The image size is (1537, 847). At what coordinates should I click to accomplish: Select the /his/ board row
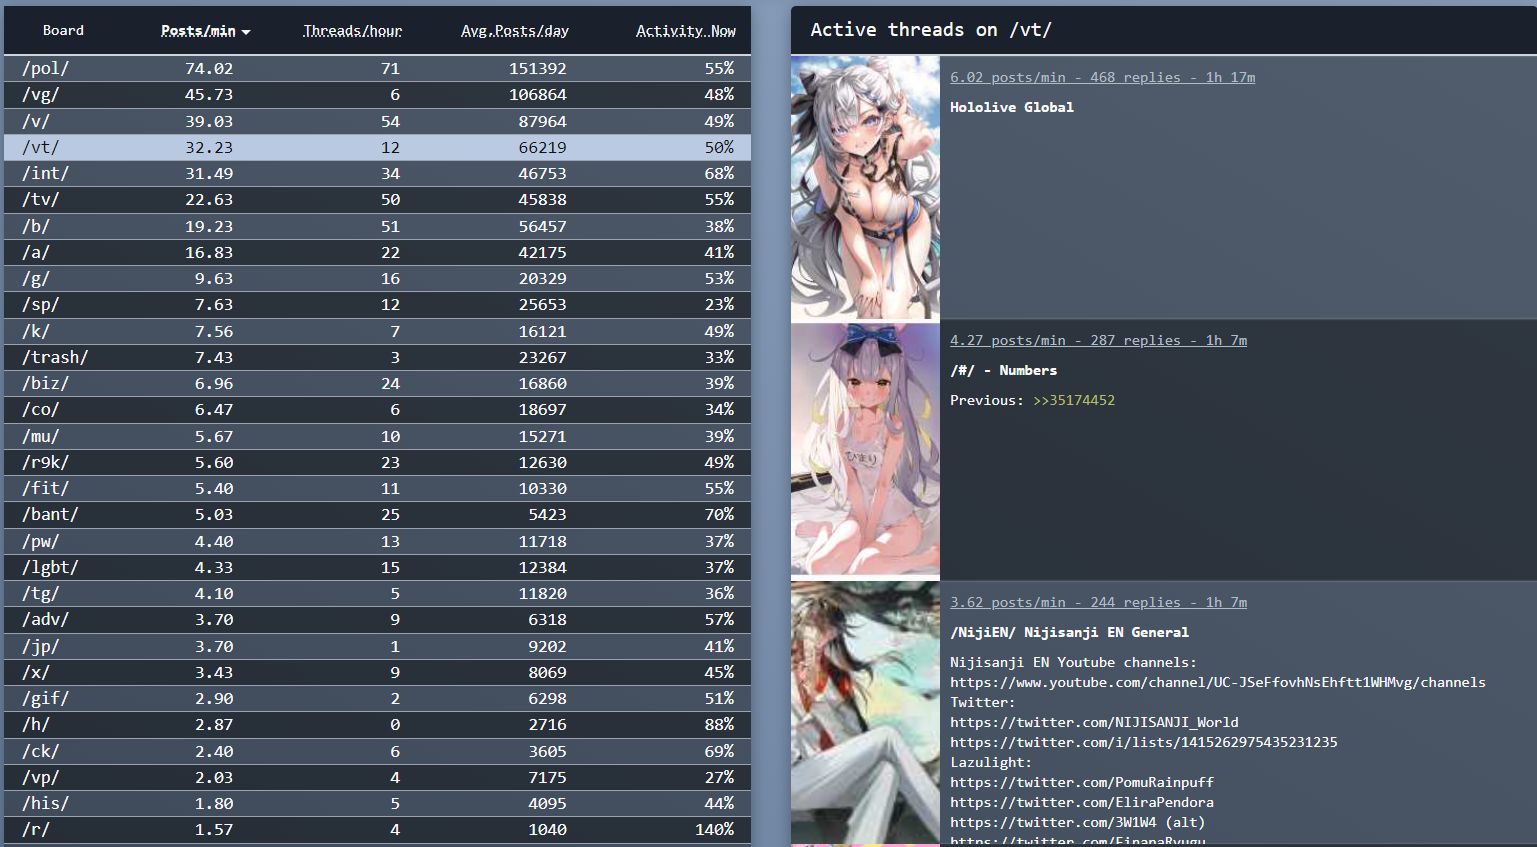[x=377, y=804]
